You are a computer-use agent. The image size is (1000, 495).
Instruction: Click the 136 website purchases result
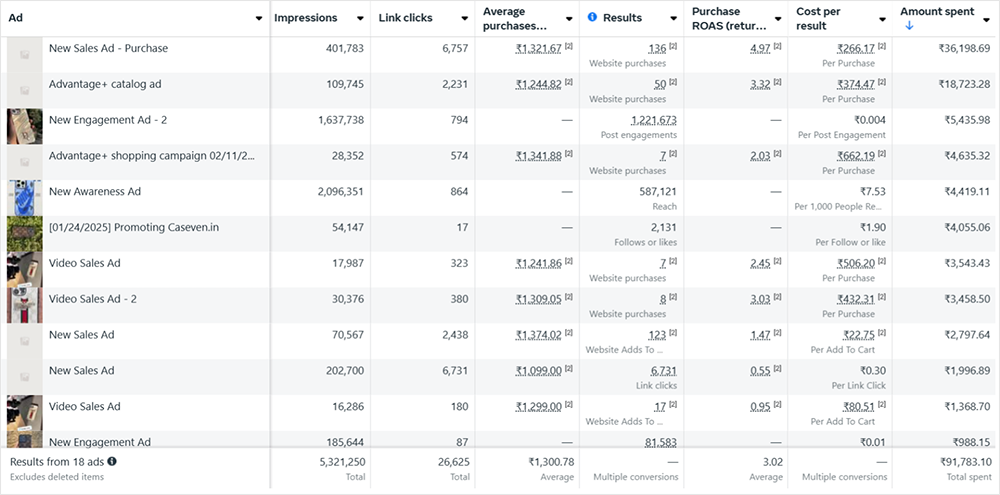tap(656, 48)
